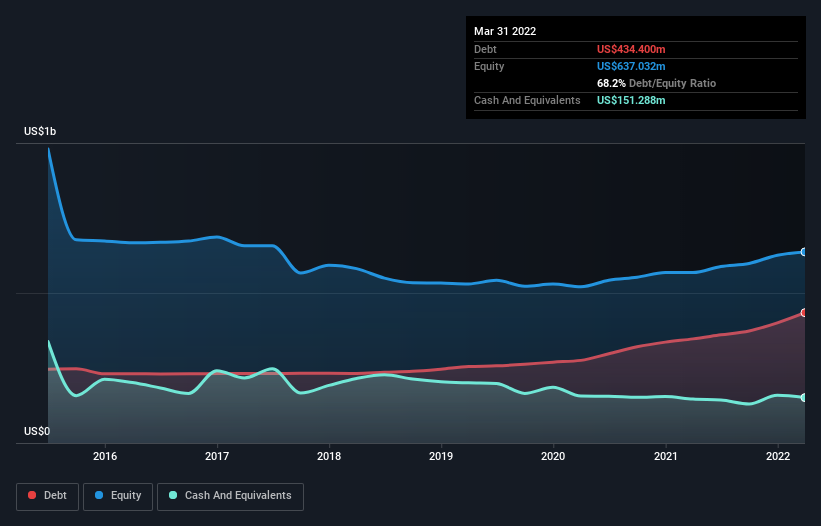The width and height of the screenshot is (821, 526).
Task: Click the teal Cash endpoint marker
Action: [804, 398]
